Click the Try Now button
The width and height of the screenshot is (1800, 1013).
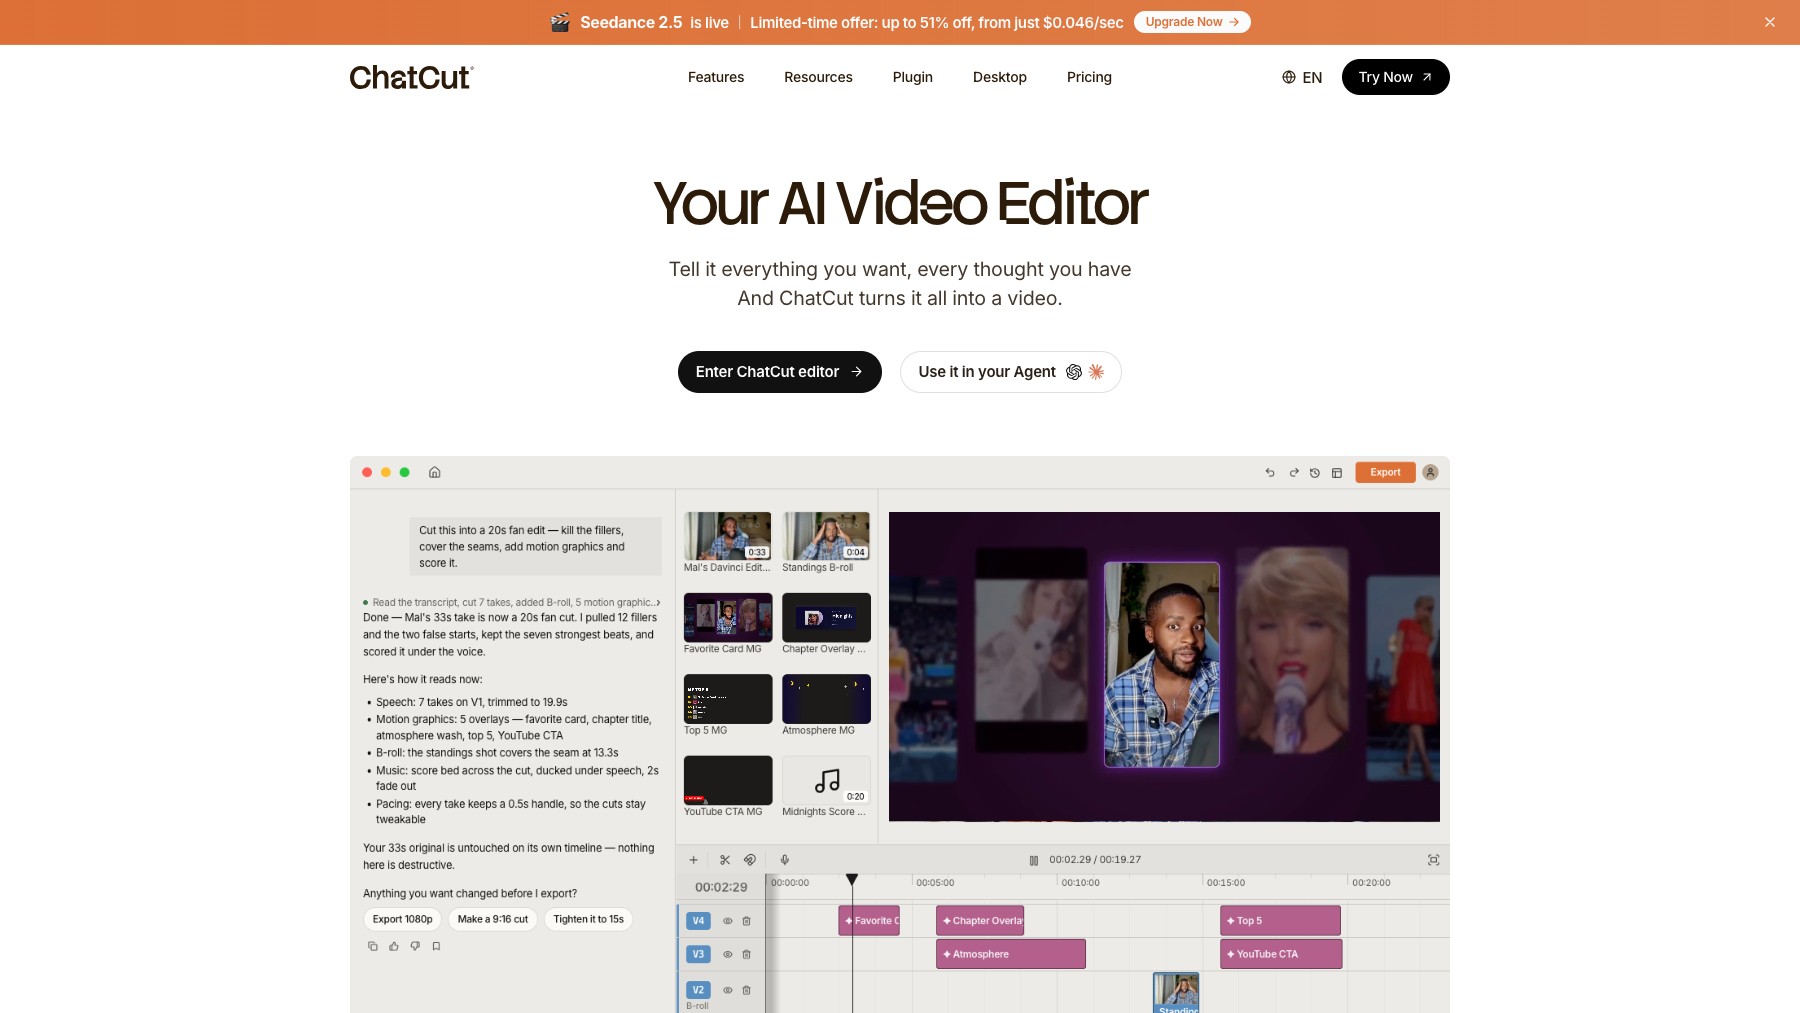pos(1396,77)
